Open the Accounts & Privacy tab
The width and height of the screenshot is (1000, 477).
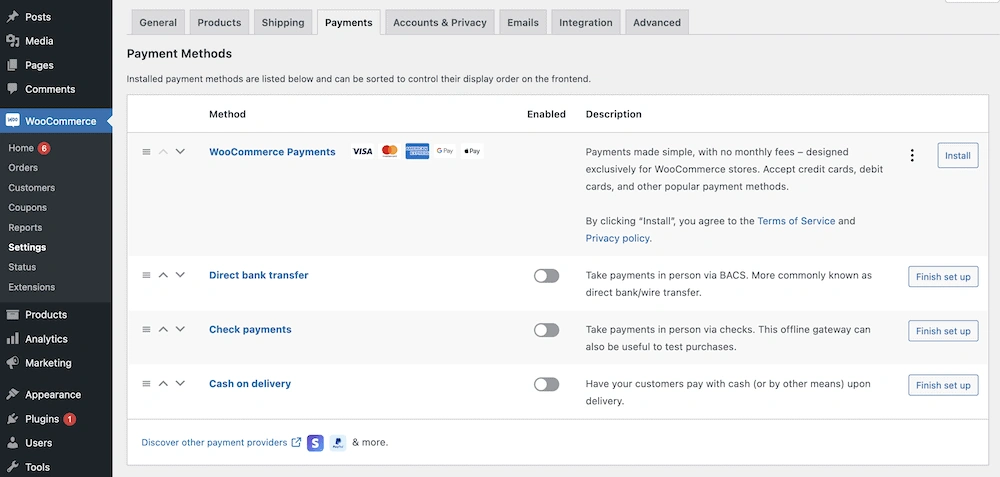click(439, 22)
